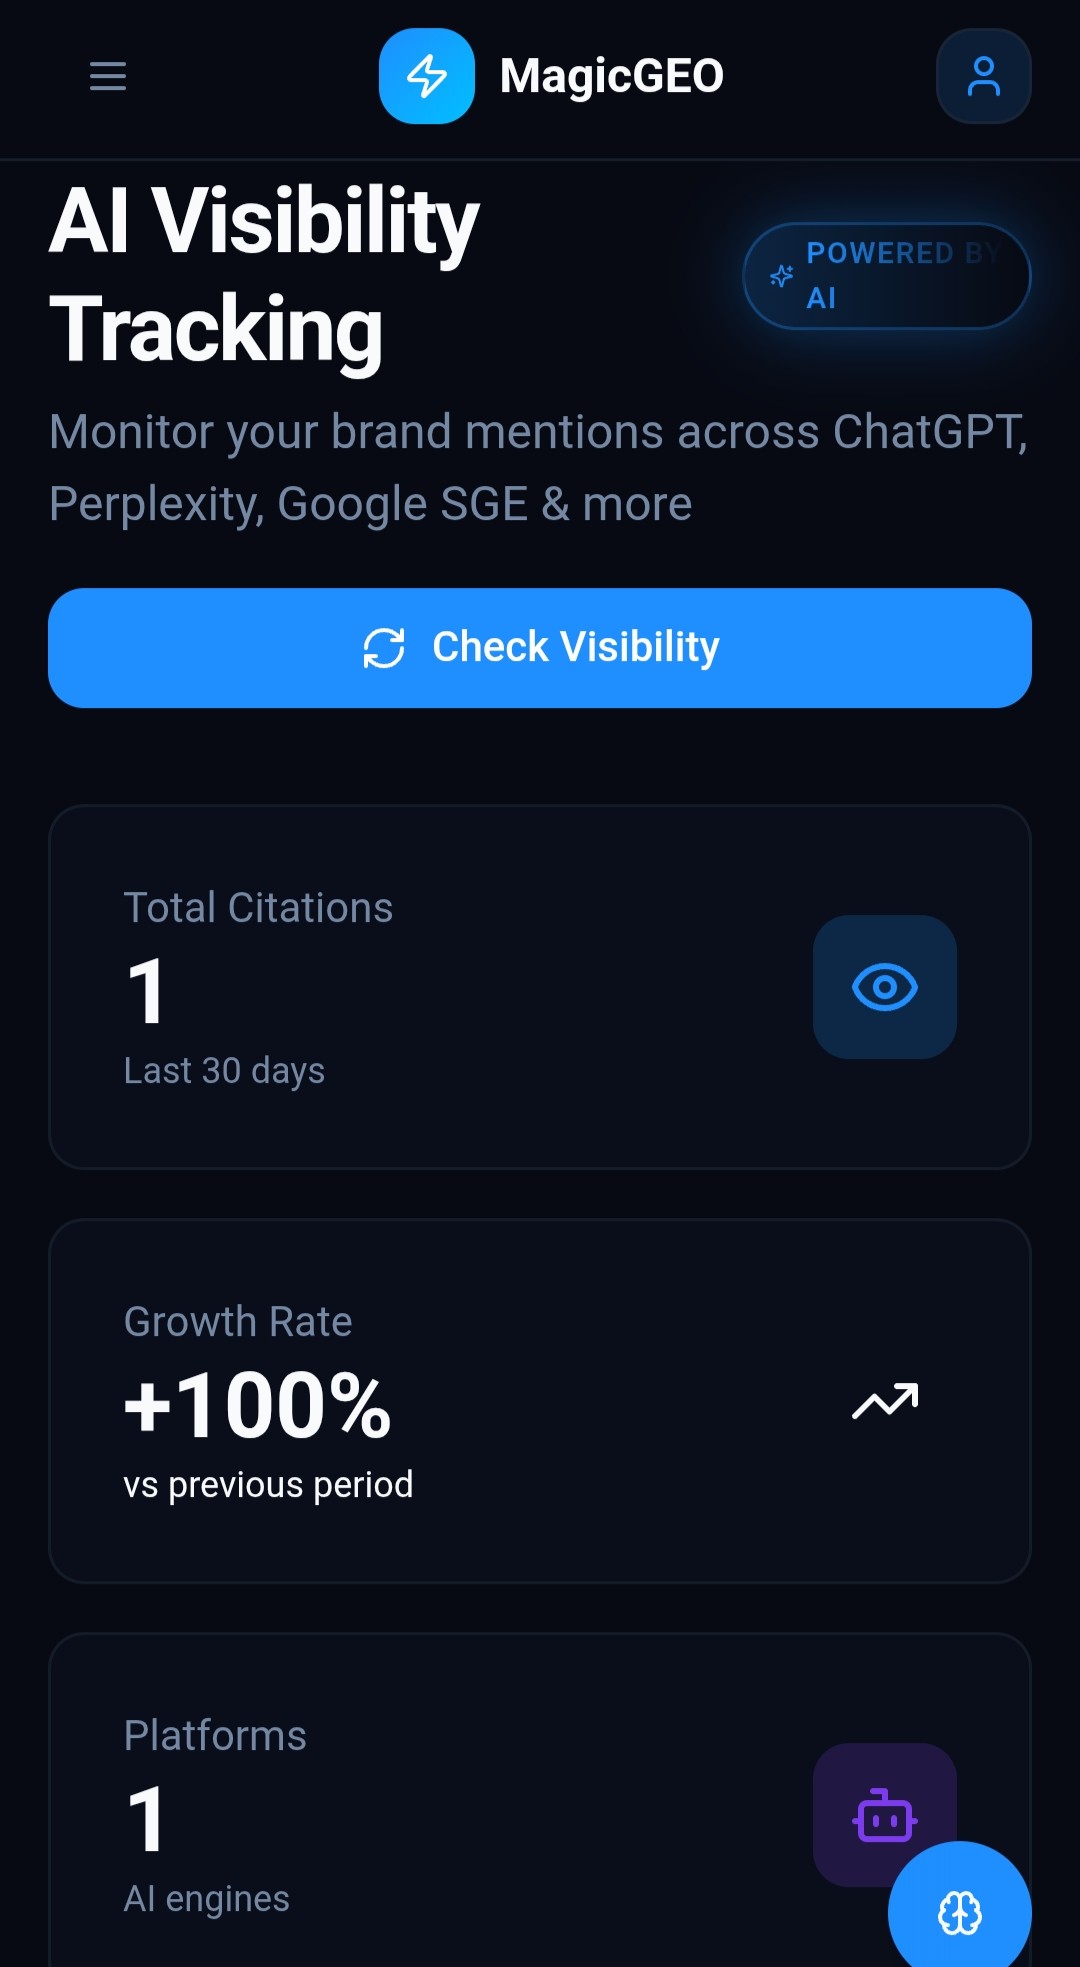Click the MagicGEO brand name text
1080x1967 pixels.
[611, 76]
